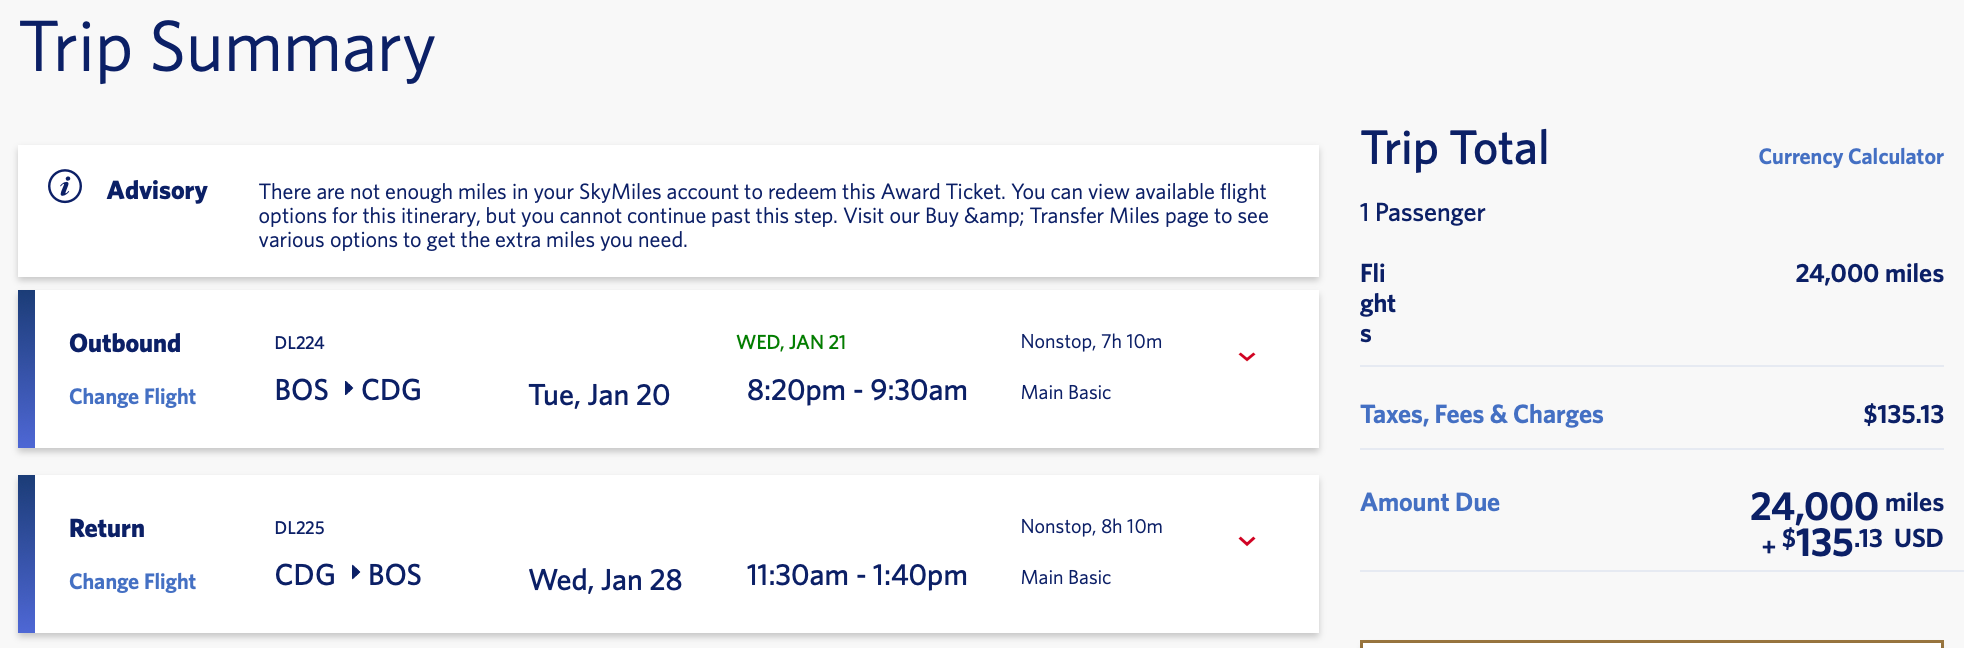The image size is (1964, 648).
Task: Click the advisory message about SkyMiles
Action: click(x=762, y=216)
